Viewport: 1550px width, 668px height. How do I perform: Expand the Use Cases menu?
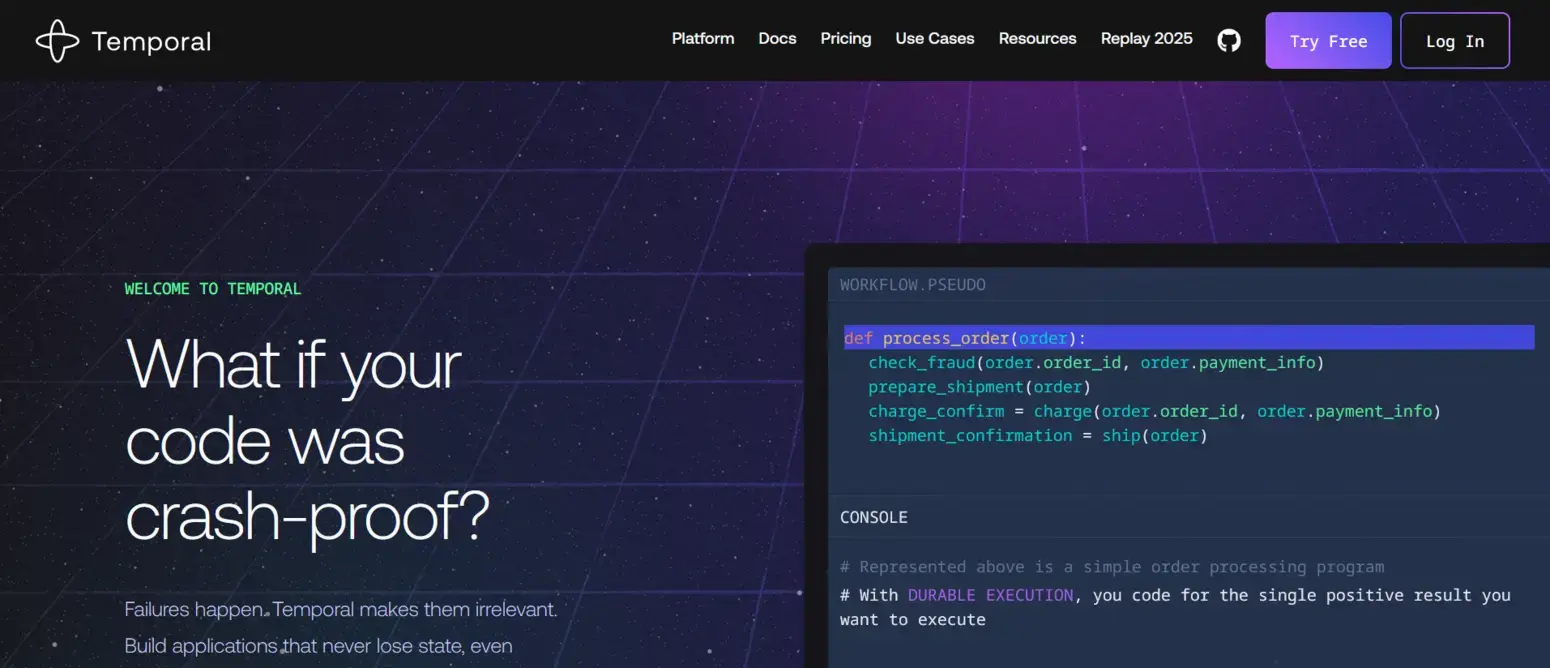point(935,39)
